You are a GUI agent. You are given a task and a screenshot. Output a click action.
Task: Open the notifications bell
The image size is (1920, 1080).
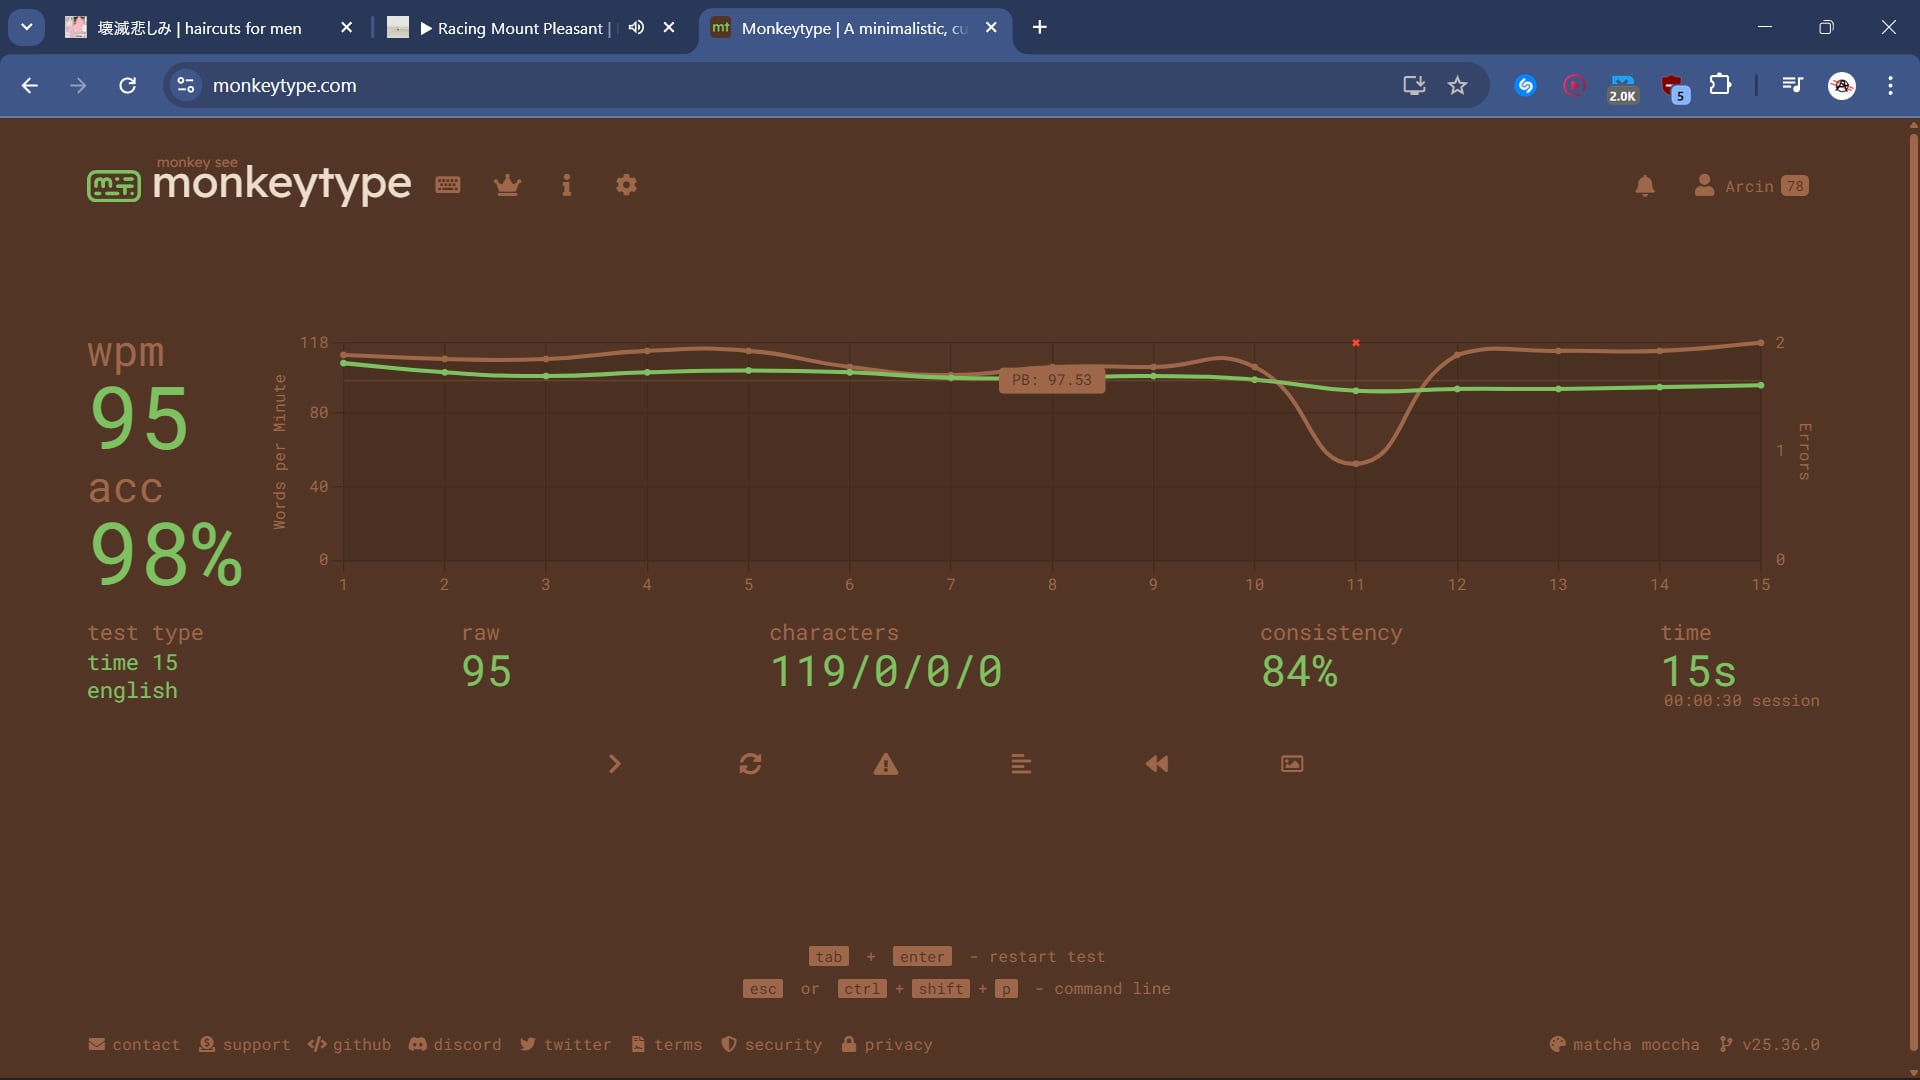tap(1645, 185)
